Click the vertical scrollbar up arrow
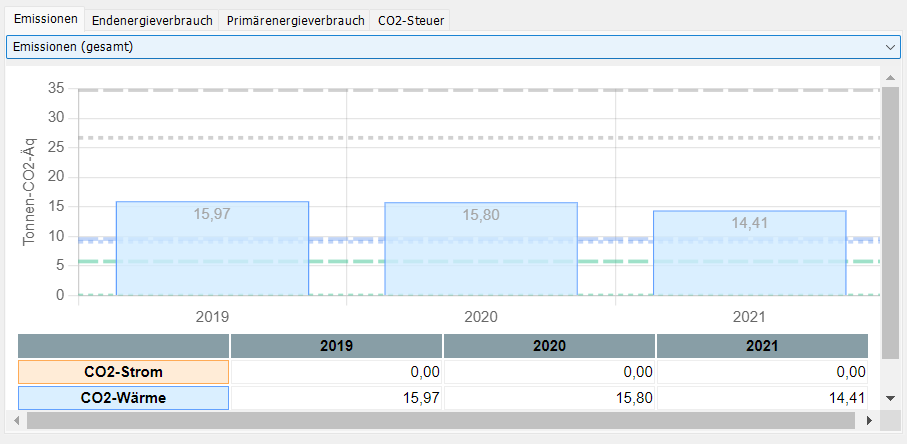Screen dimensions: 907x444 [890, 78]
